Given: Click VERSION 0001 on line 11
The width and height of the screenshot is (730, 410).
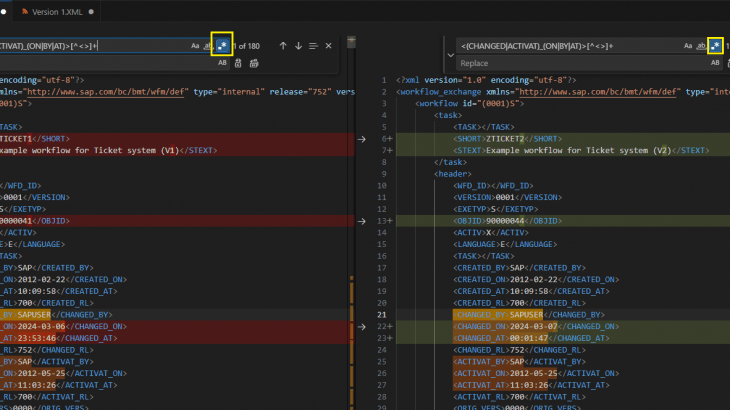Looking at the screenshot, I should click(507, 197).
